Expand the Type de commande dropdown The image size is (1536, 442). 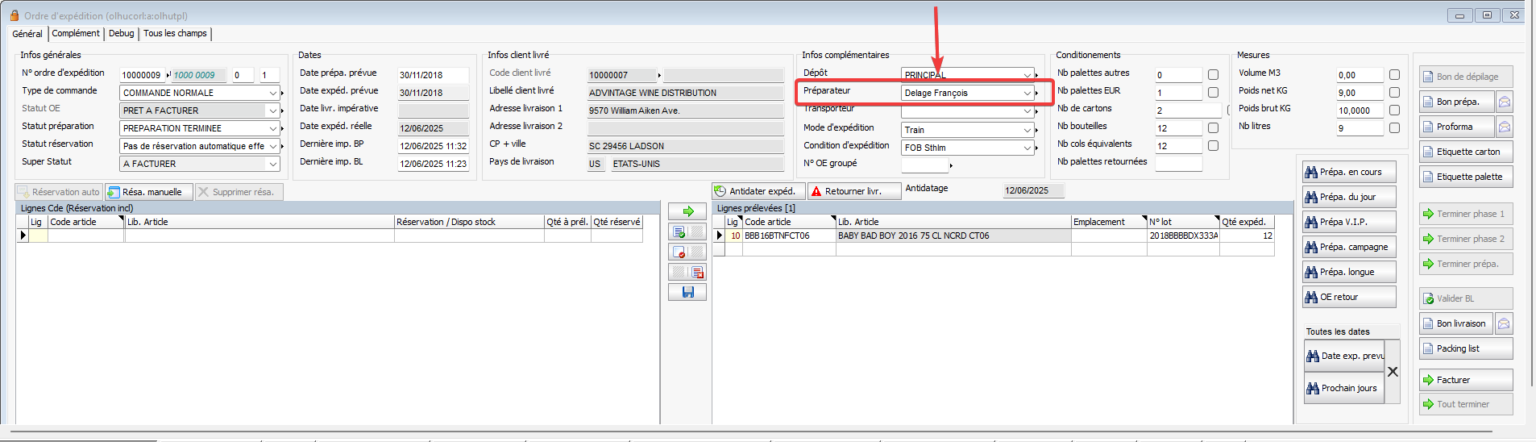point(274,93)
